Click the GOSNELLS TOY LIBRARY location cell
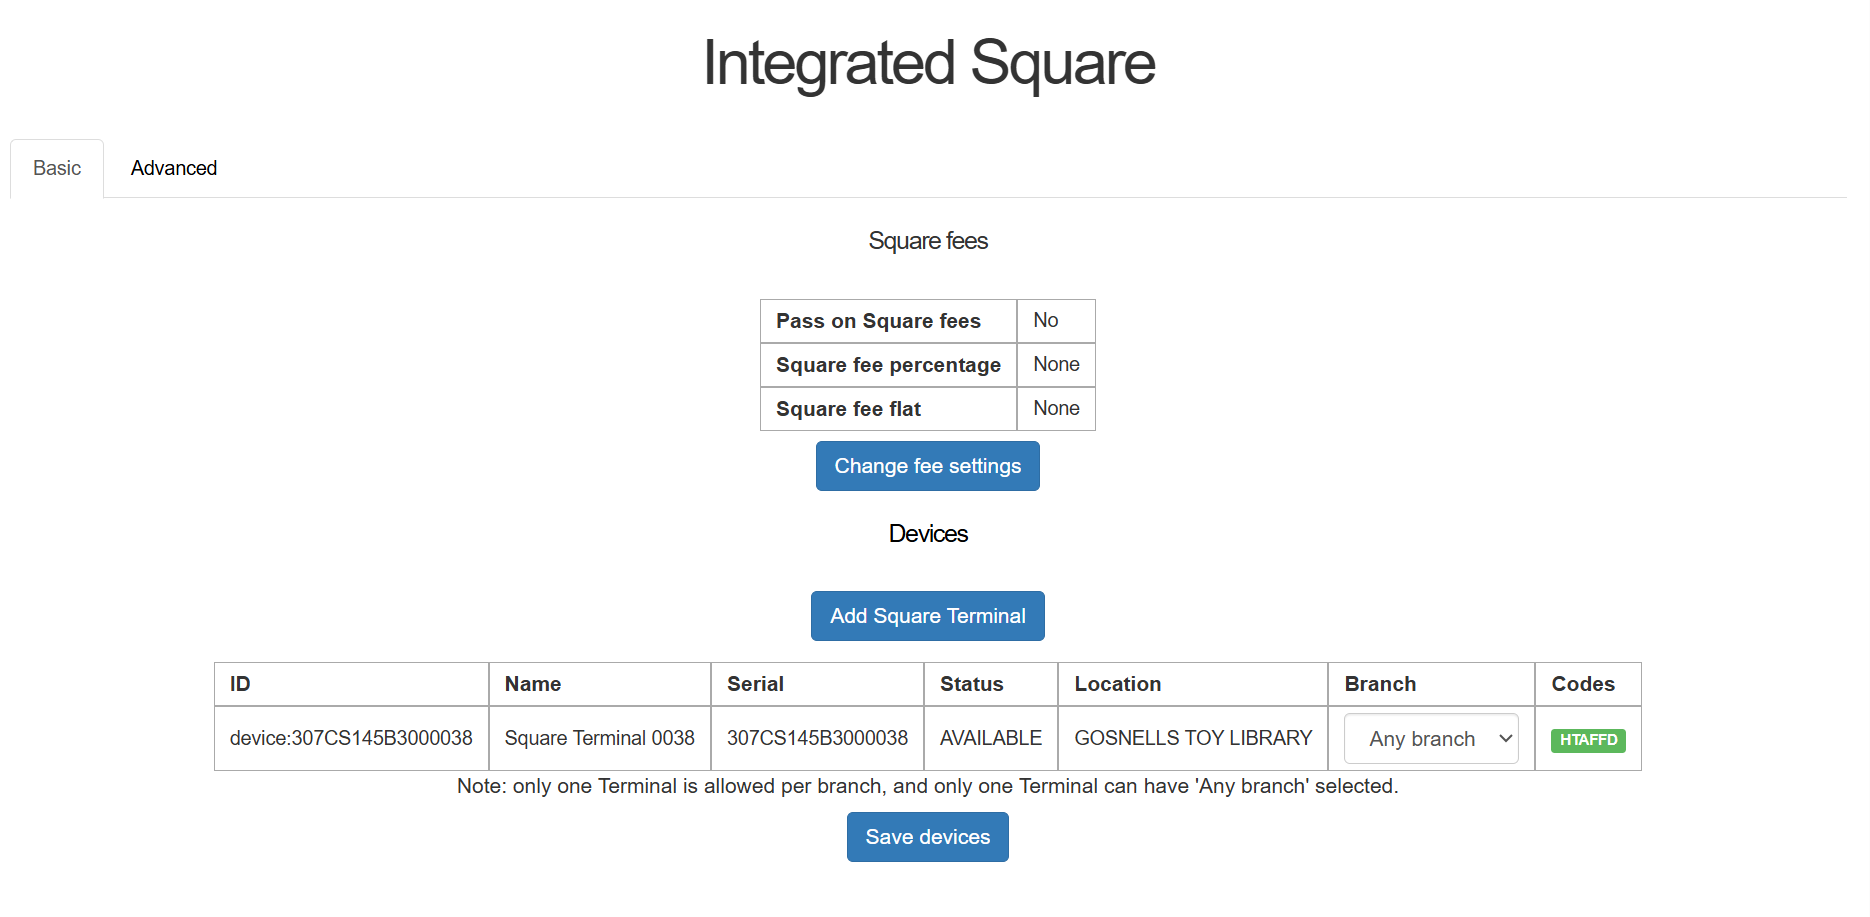The width and height of the screenshot is (1870, 917). 1193,738
